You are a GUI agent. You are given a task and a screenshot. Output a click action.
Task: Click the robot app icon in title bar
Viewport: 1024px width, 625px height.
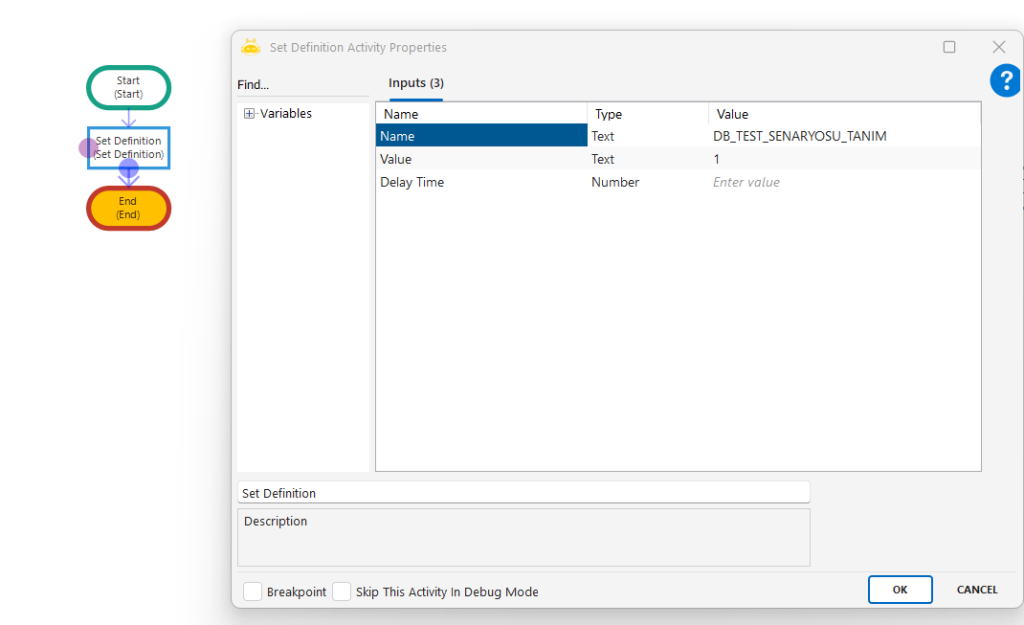coord(251,47)
